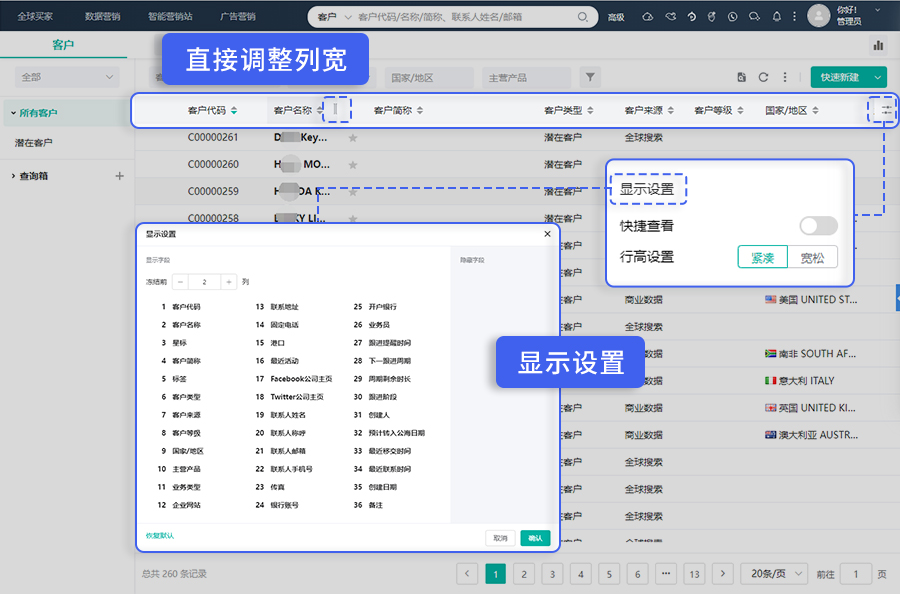Click the funnel filter icon
Image resolution: width=900 pixels, height=594 pixels.
coord(590,77)
